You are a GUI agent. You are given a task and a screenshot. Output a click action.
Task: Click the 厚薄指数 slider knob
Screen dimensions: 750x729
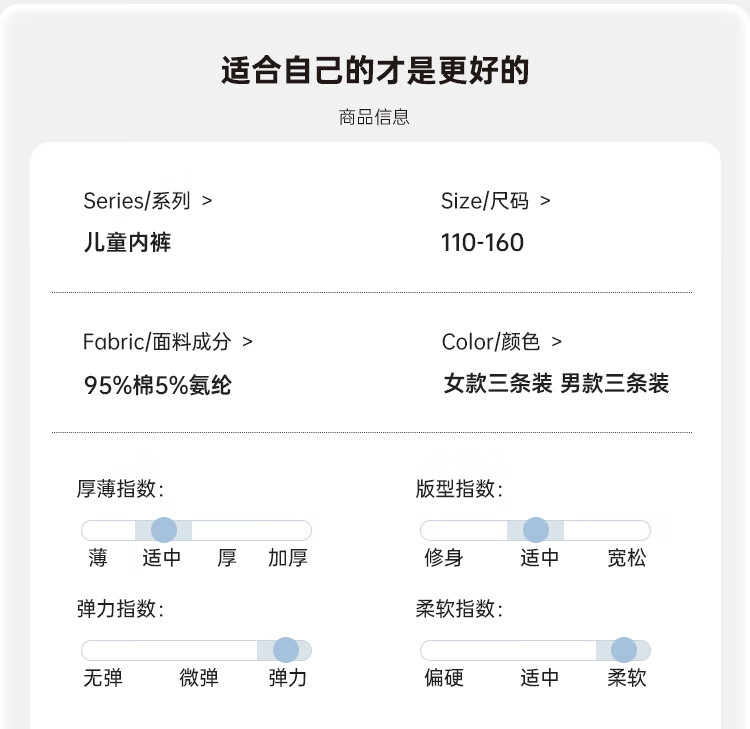[164, 530]
